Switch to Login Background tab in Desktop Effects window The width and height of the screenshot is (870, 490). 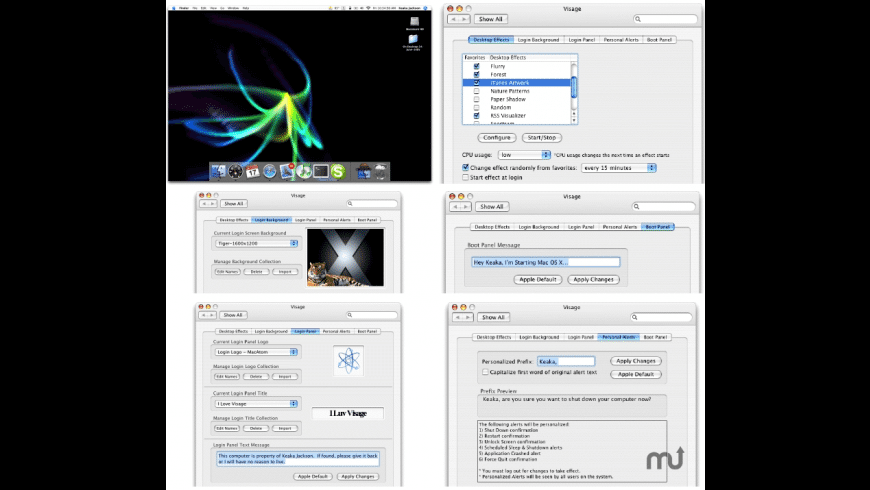(538, 40)
